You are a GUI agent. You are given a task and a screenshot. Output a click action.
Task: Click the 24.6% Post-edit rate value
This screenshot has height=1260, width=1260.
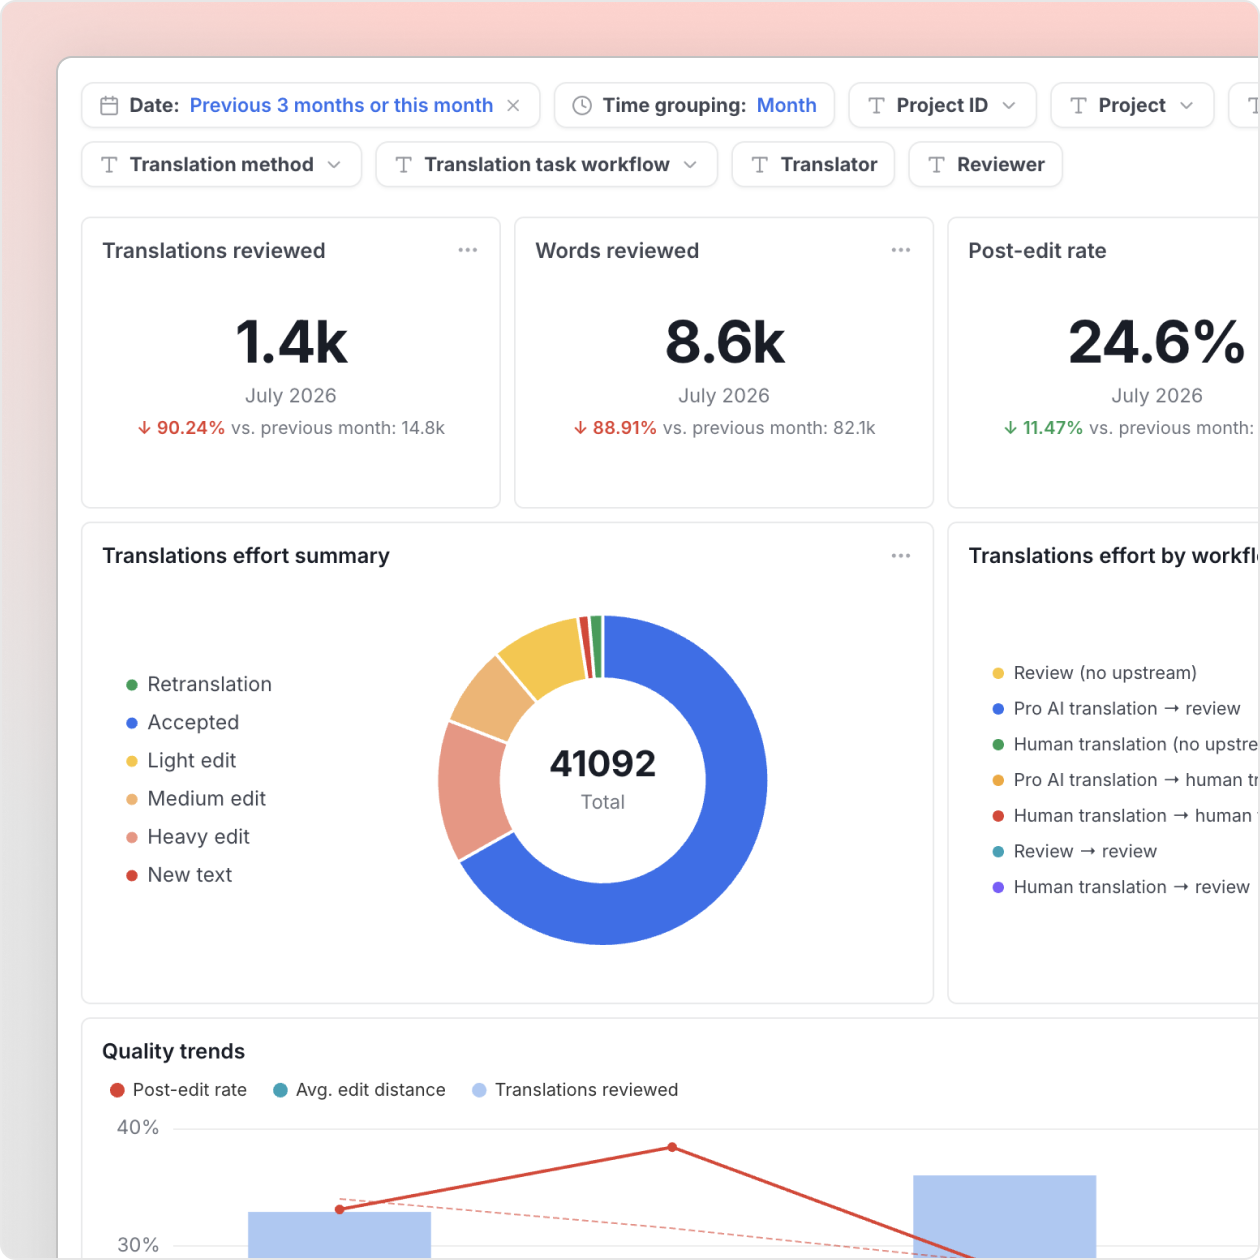point(1157,342)
